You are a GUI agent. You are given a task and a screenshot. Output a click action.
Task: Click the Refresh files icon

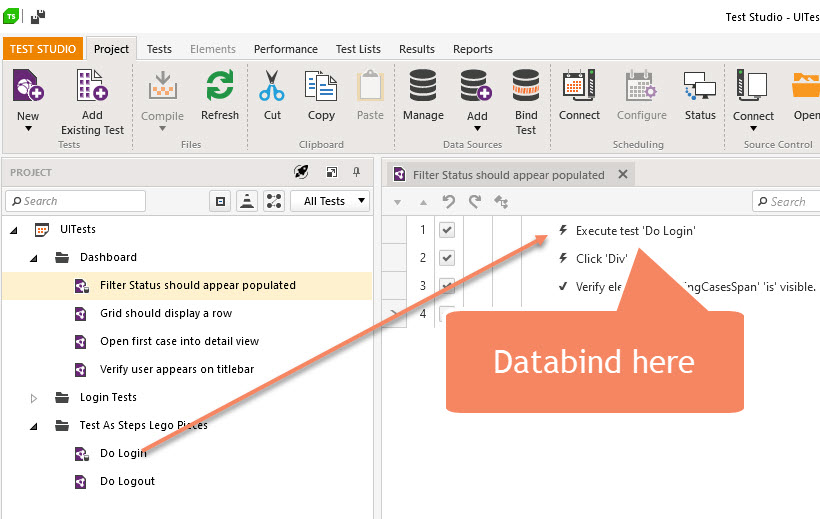219,87
